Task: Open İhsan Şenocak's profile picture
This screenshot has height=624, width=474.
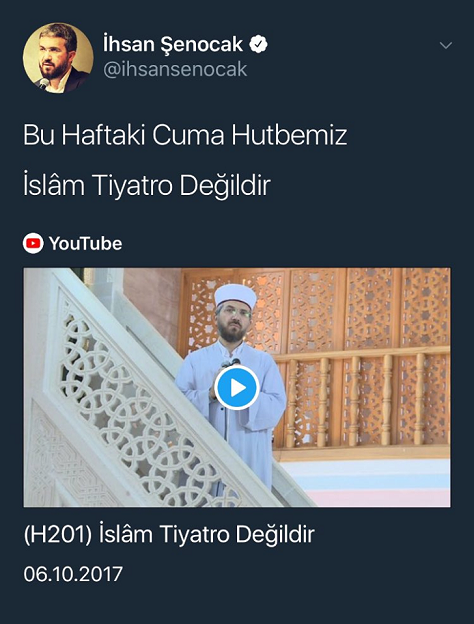Action: point(58,58)
